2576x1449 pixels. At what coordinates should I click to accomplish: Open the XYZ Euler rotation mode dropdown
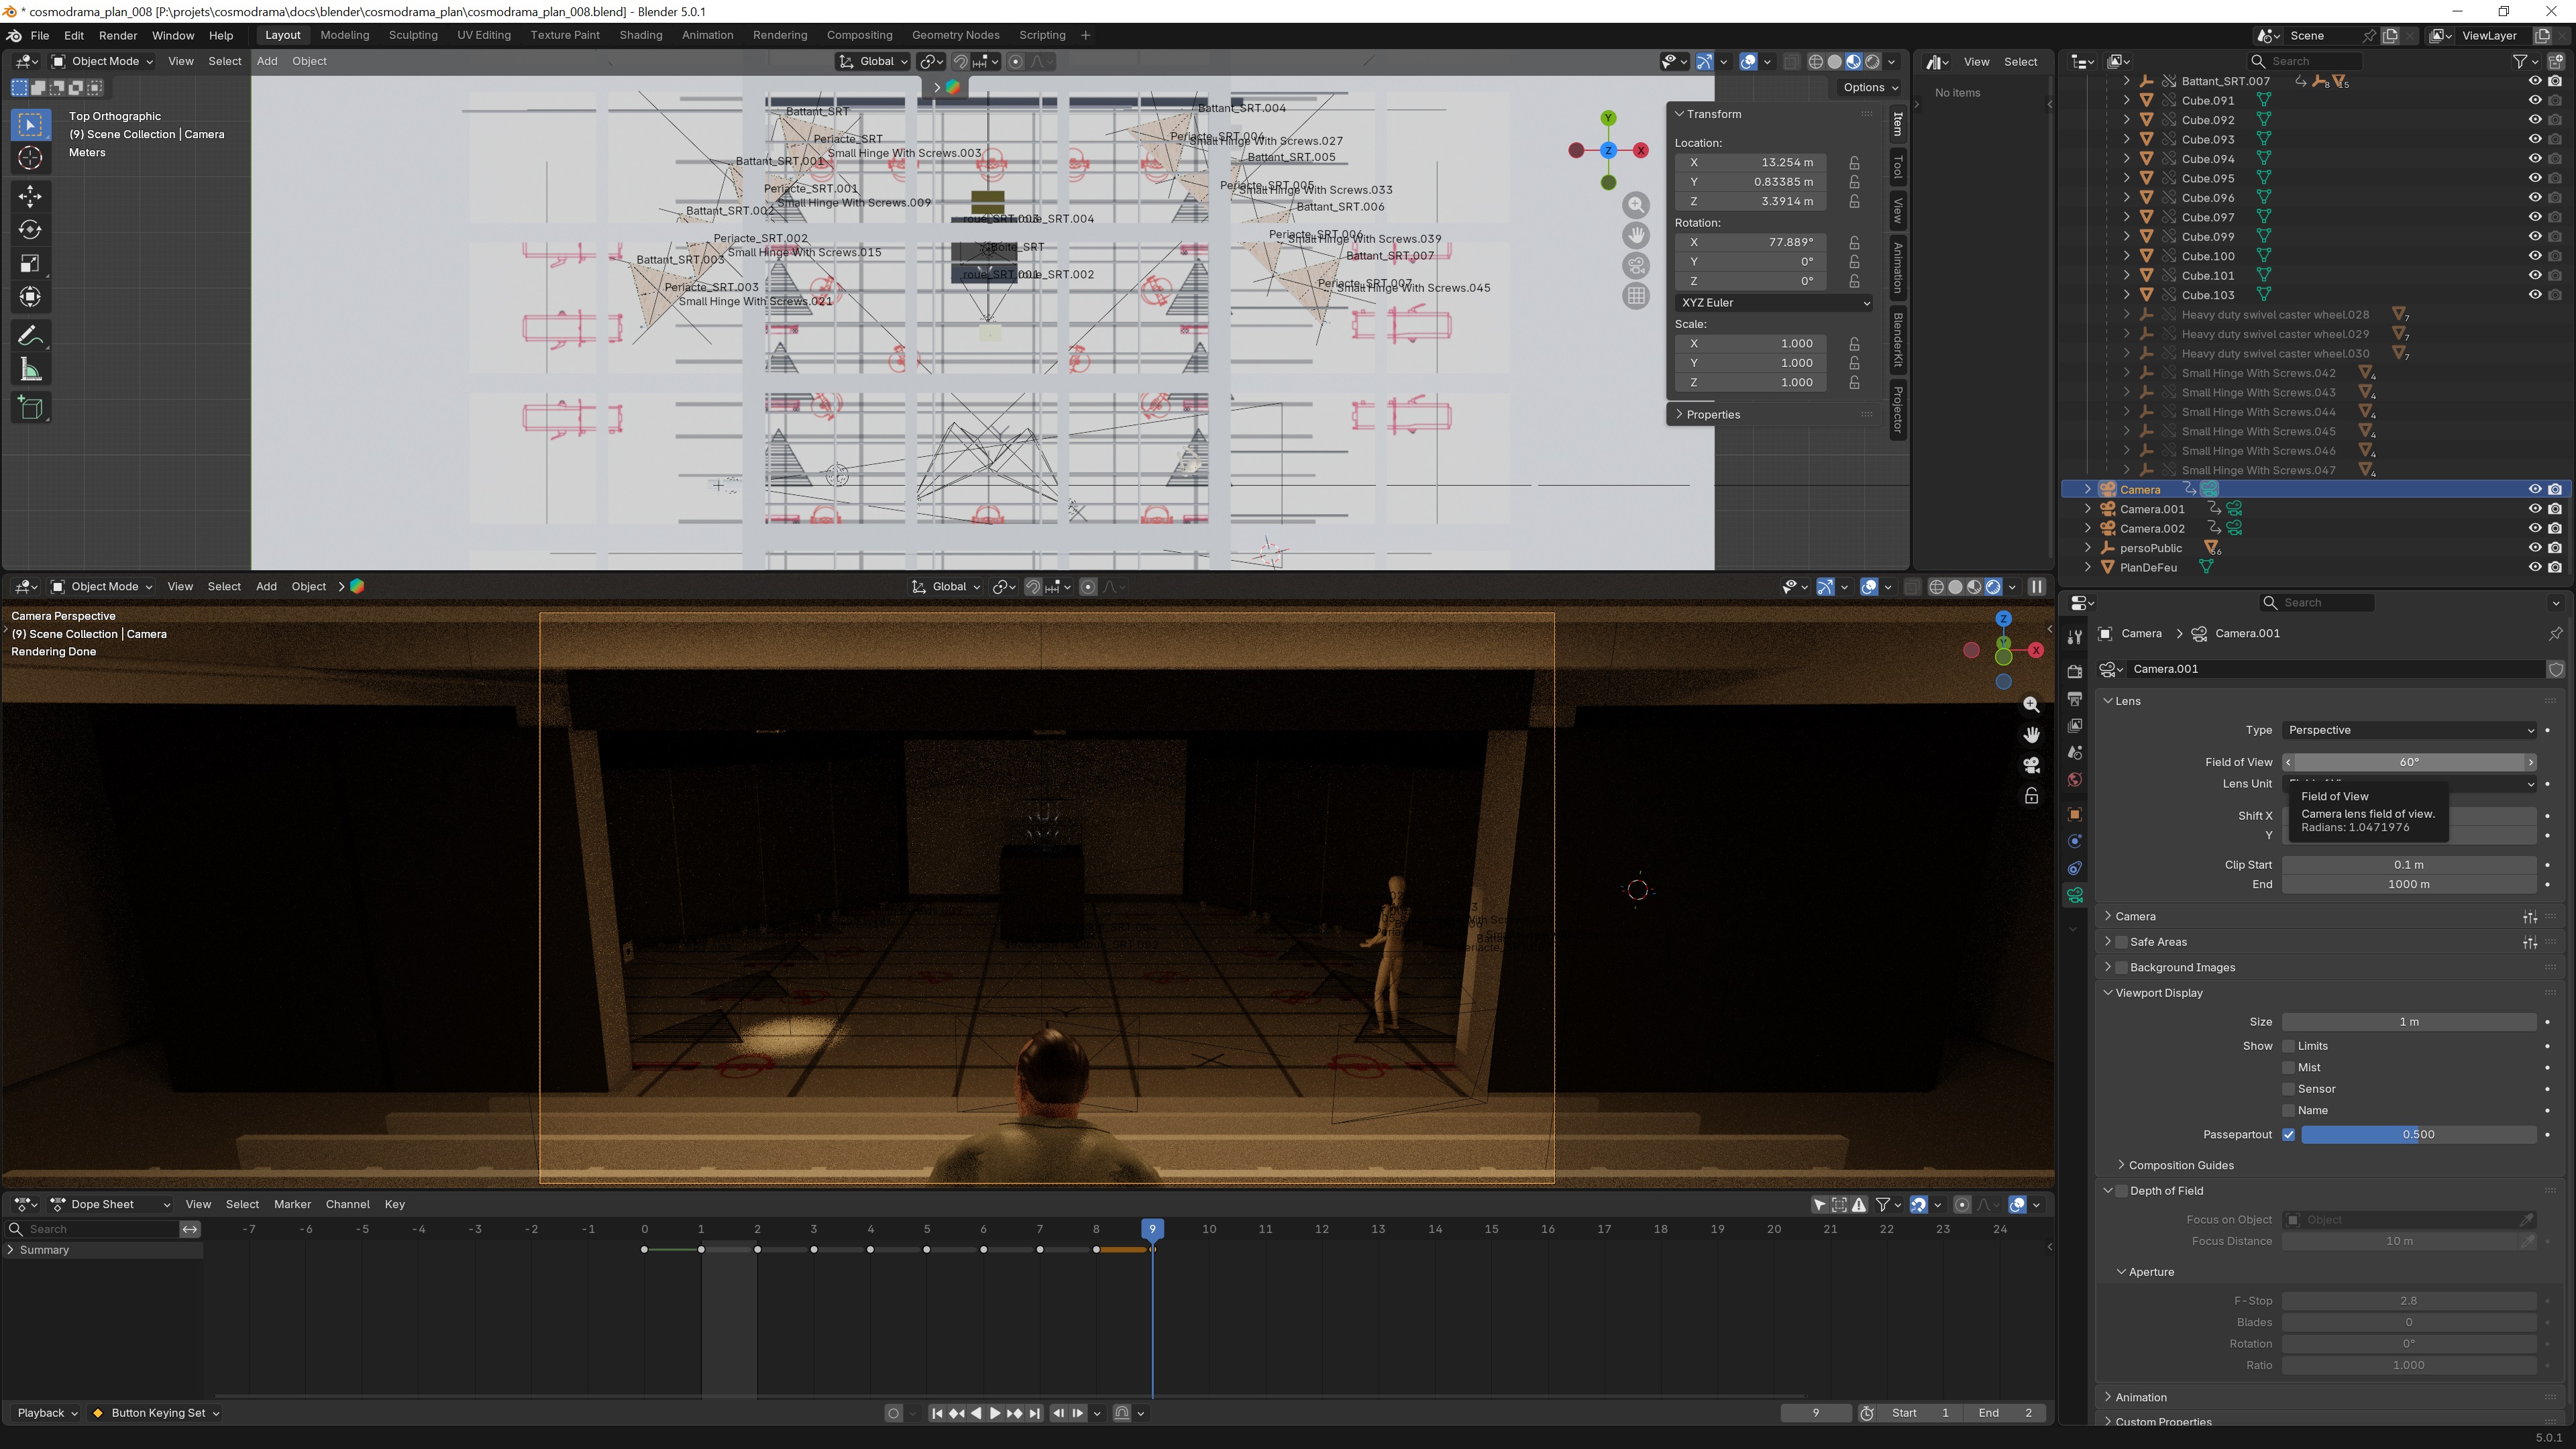click(1773, 302)
